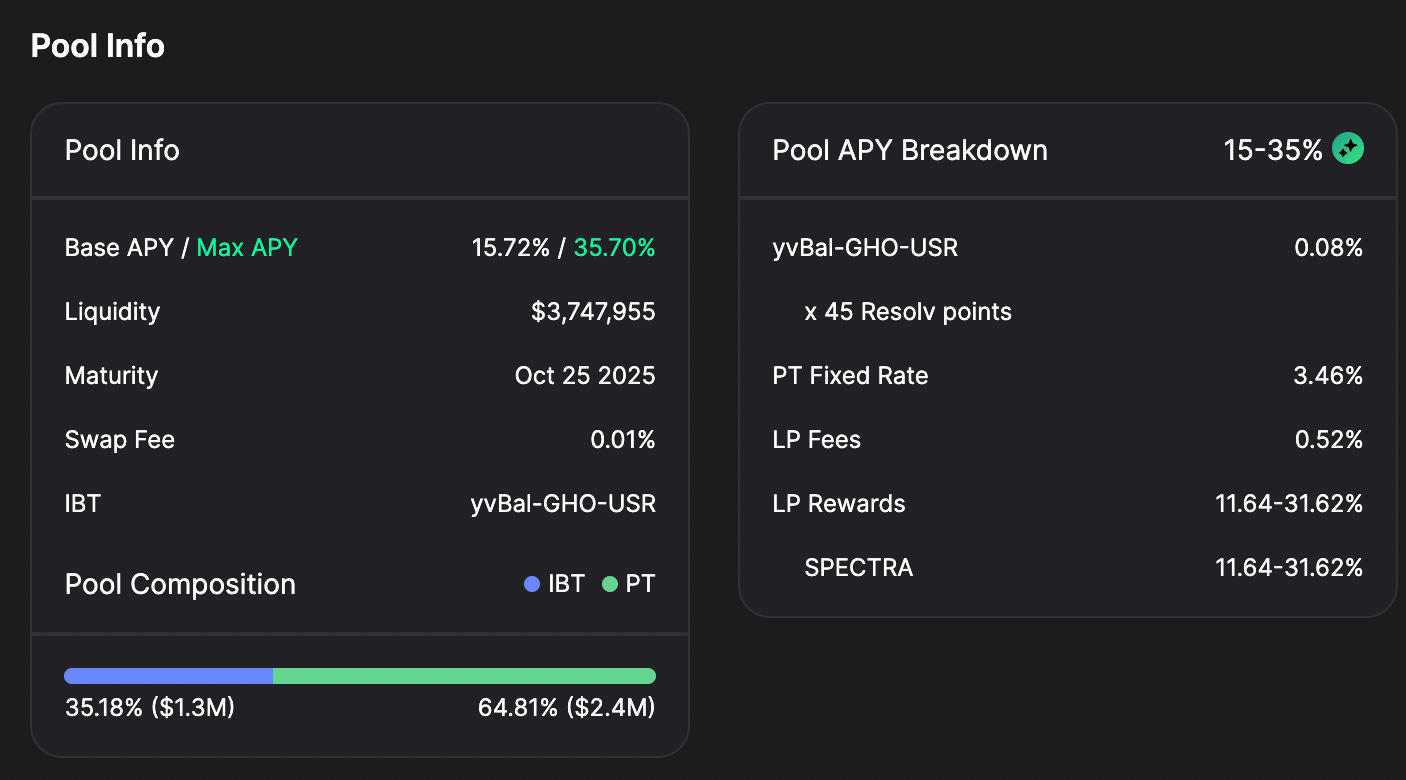Click the Maturity date Oct 25 2025
The width and height of the screenshot is (1406, 780).
tap(585, 376)
